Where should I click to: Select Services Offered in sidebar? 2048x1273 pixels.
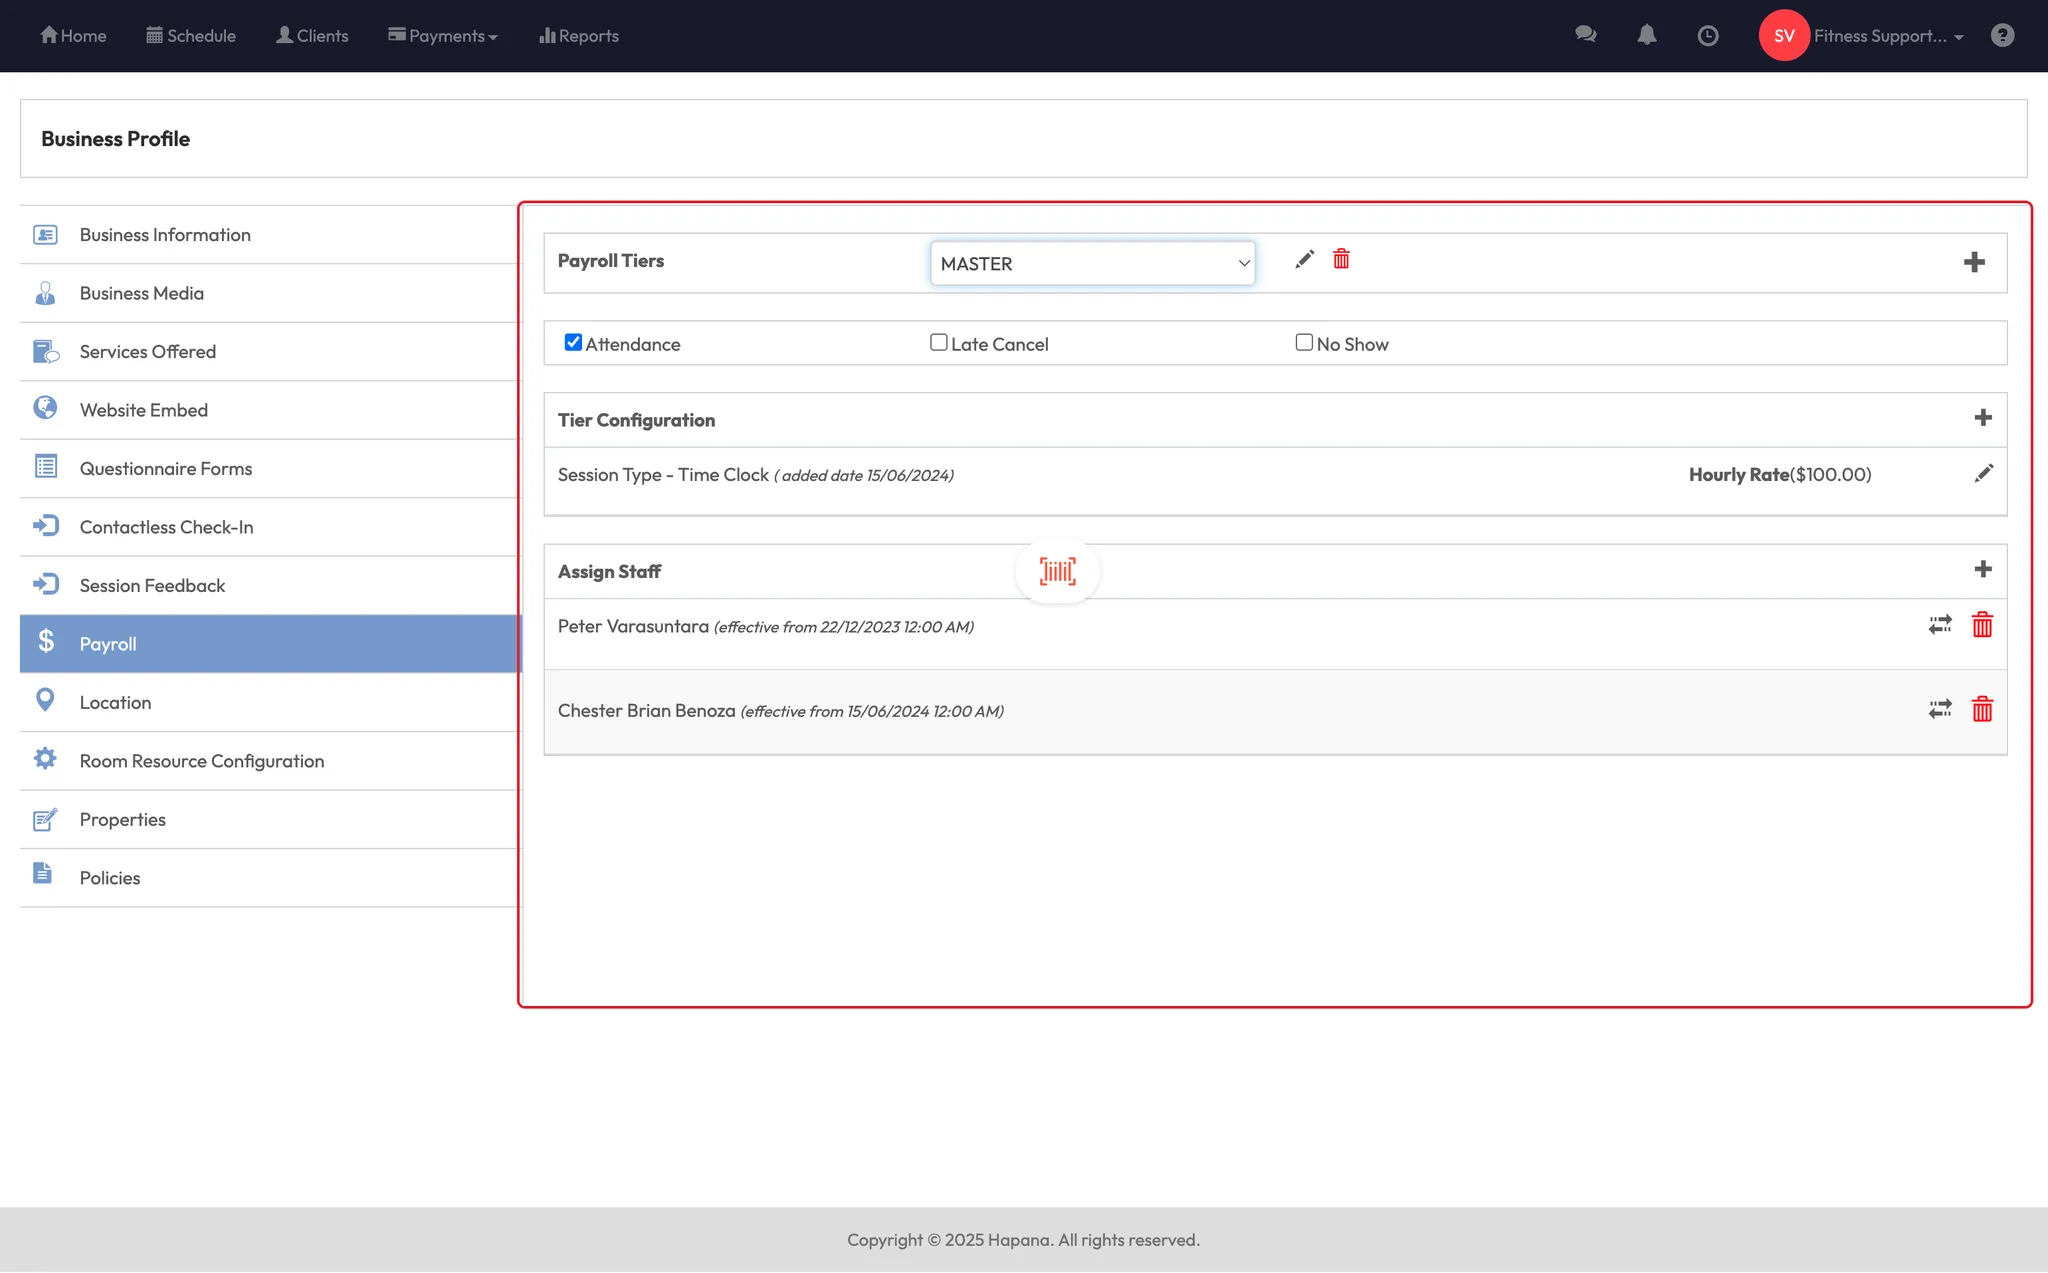click(148, 352)
